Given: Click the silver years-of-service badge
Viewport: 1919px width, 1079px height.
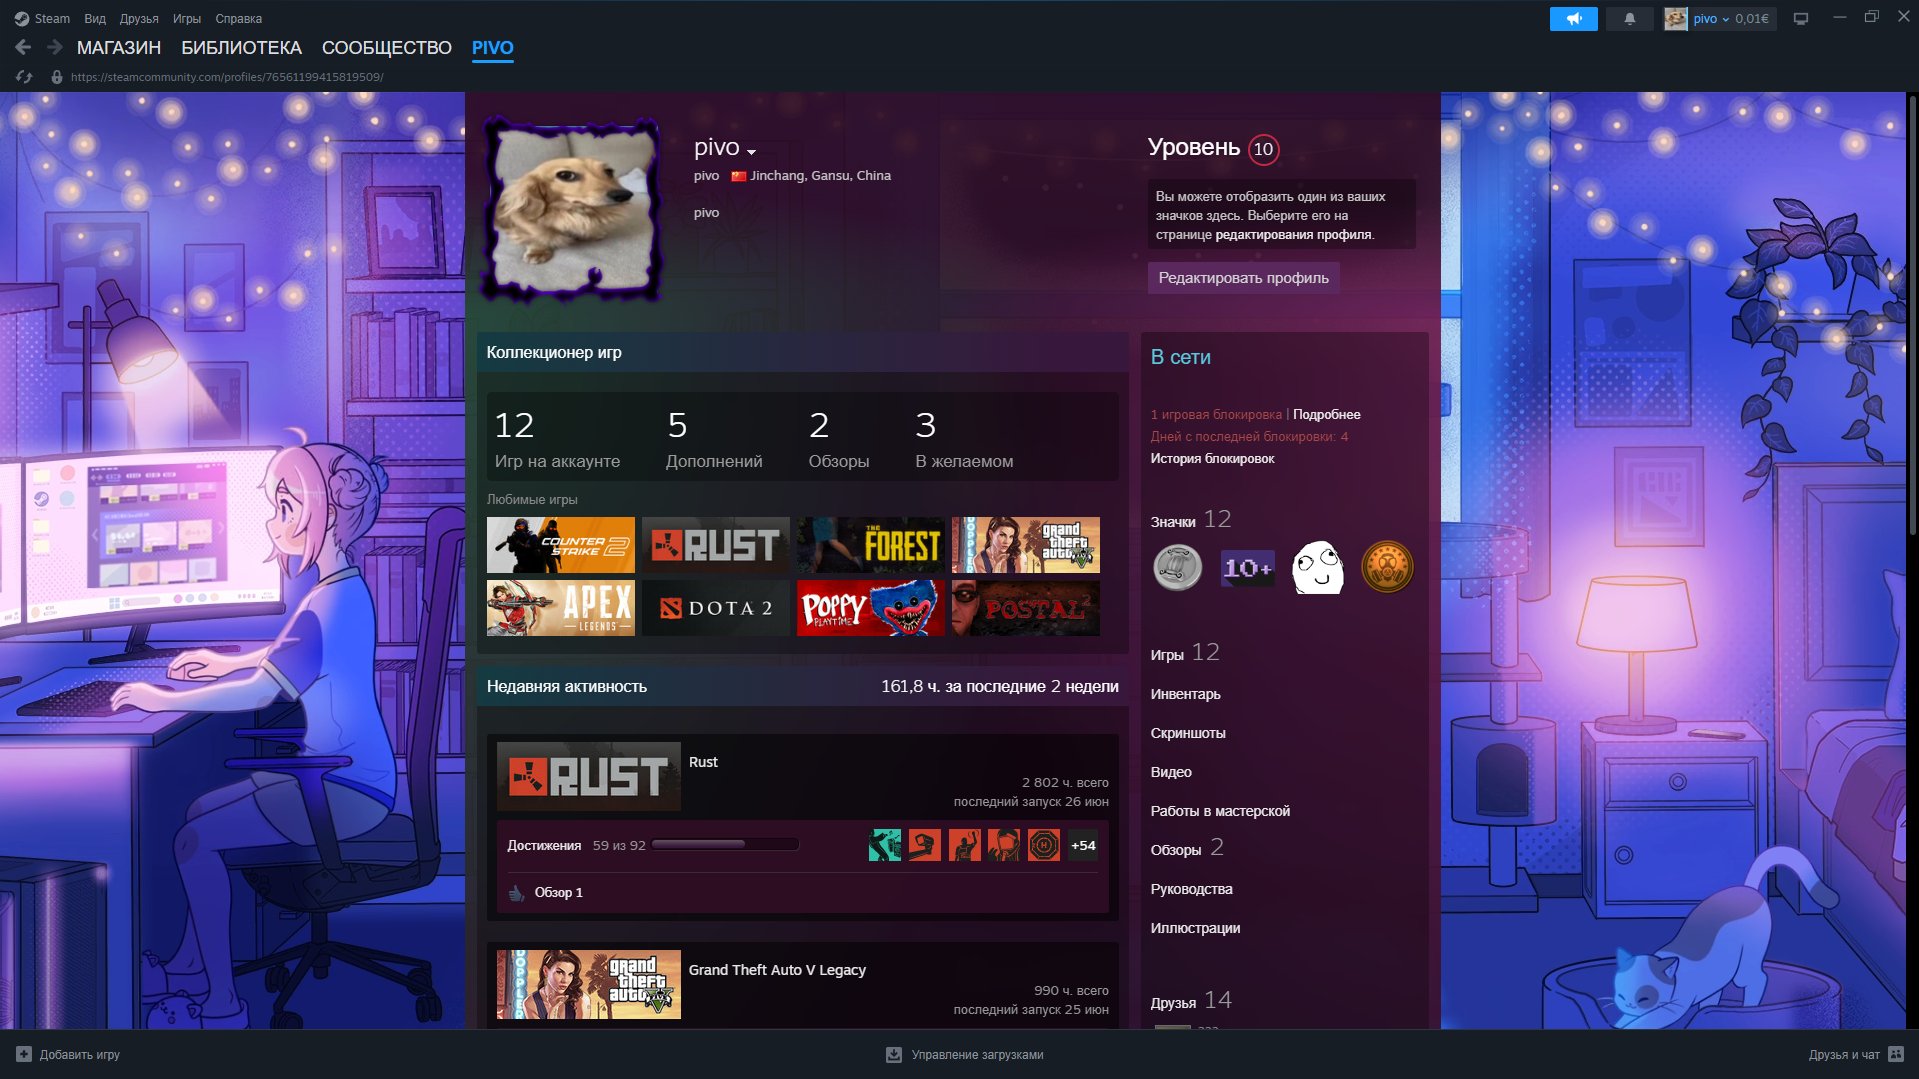Looking at the screenshot, I should click(x=1177, y=567).
